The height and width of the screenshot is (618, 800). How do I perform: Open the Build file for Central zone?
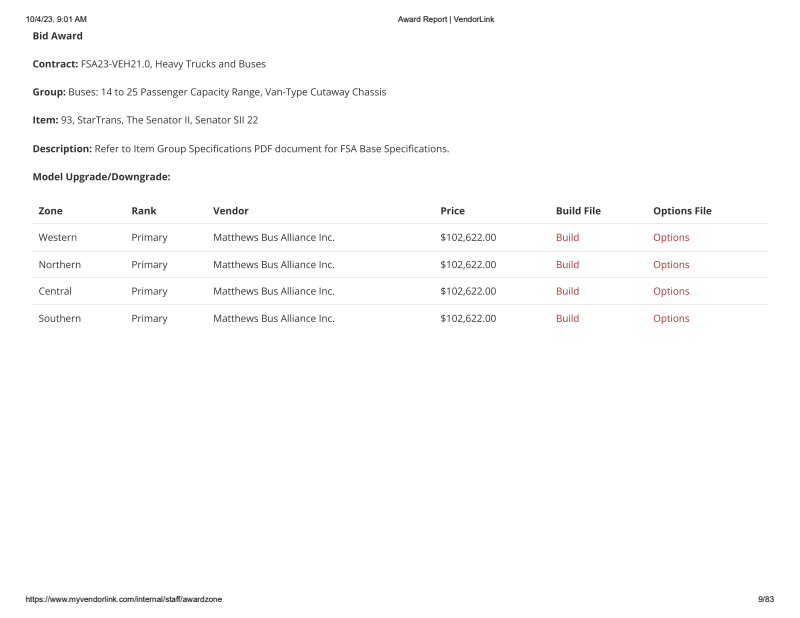coord(567,292)
